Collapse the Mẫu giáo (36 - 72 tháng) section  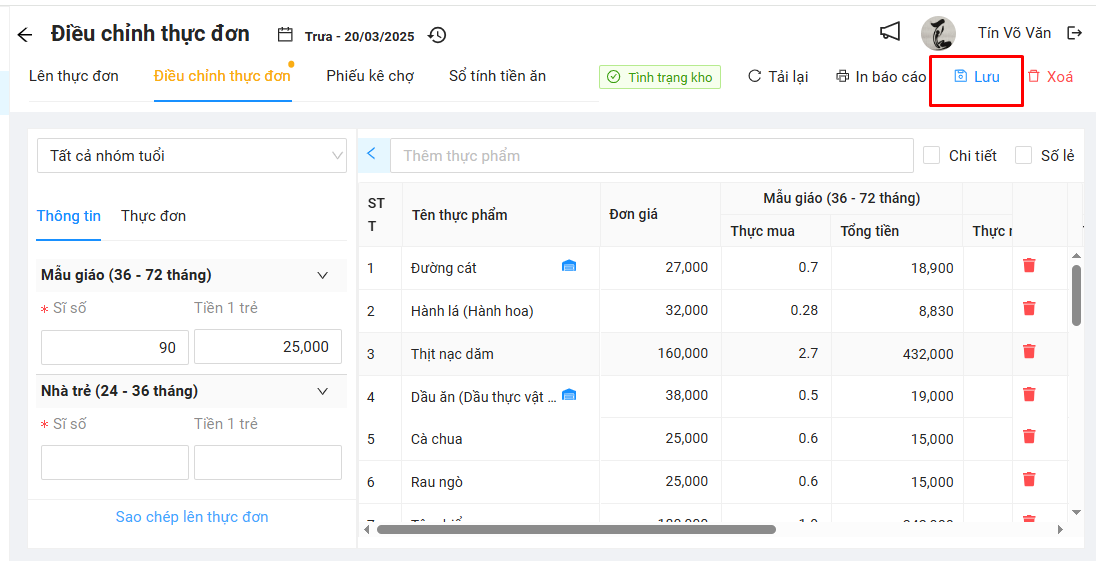pos(322,275)
